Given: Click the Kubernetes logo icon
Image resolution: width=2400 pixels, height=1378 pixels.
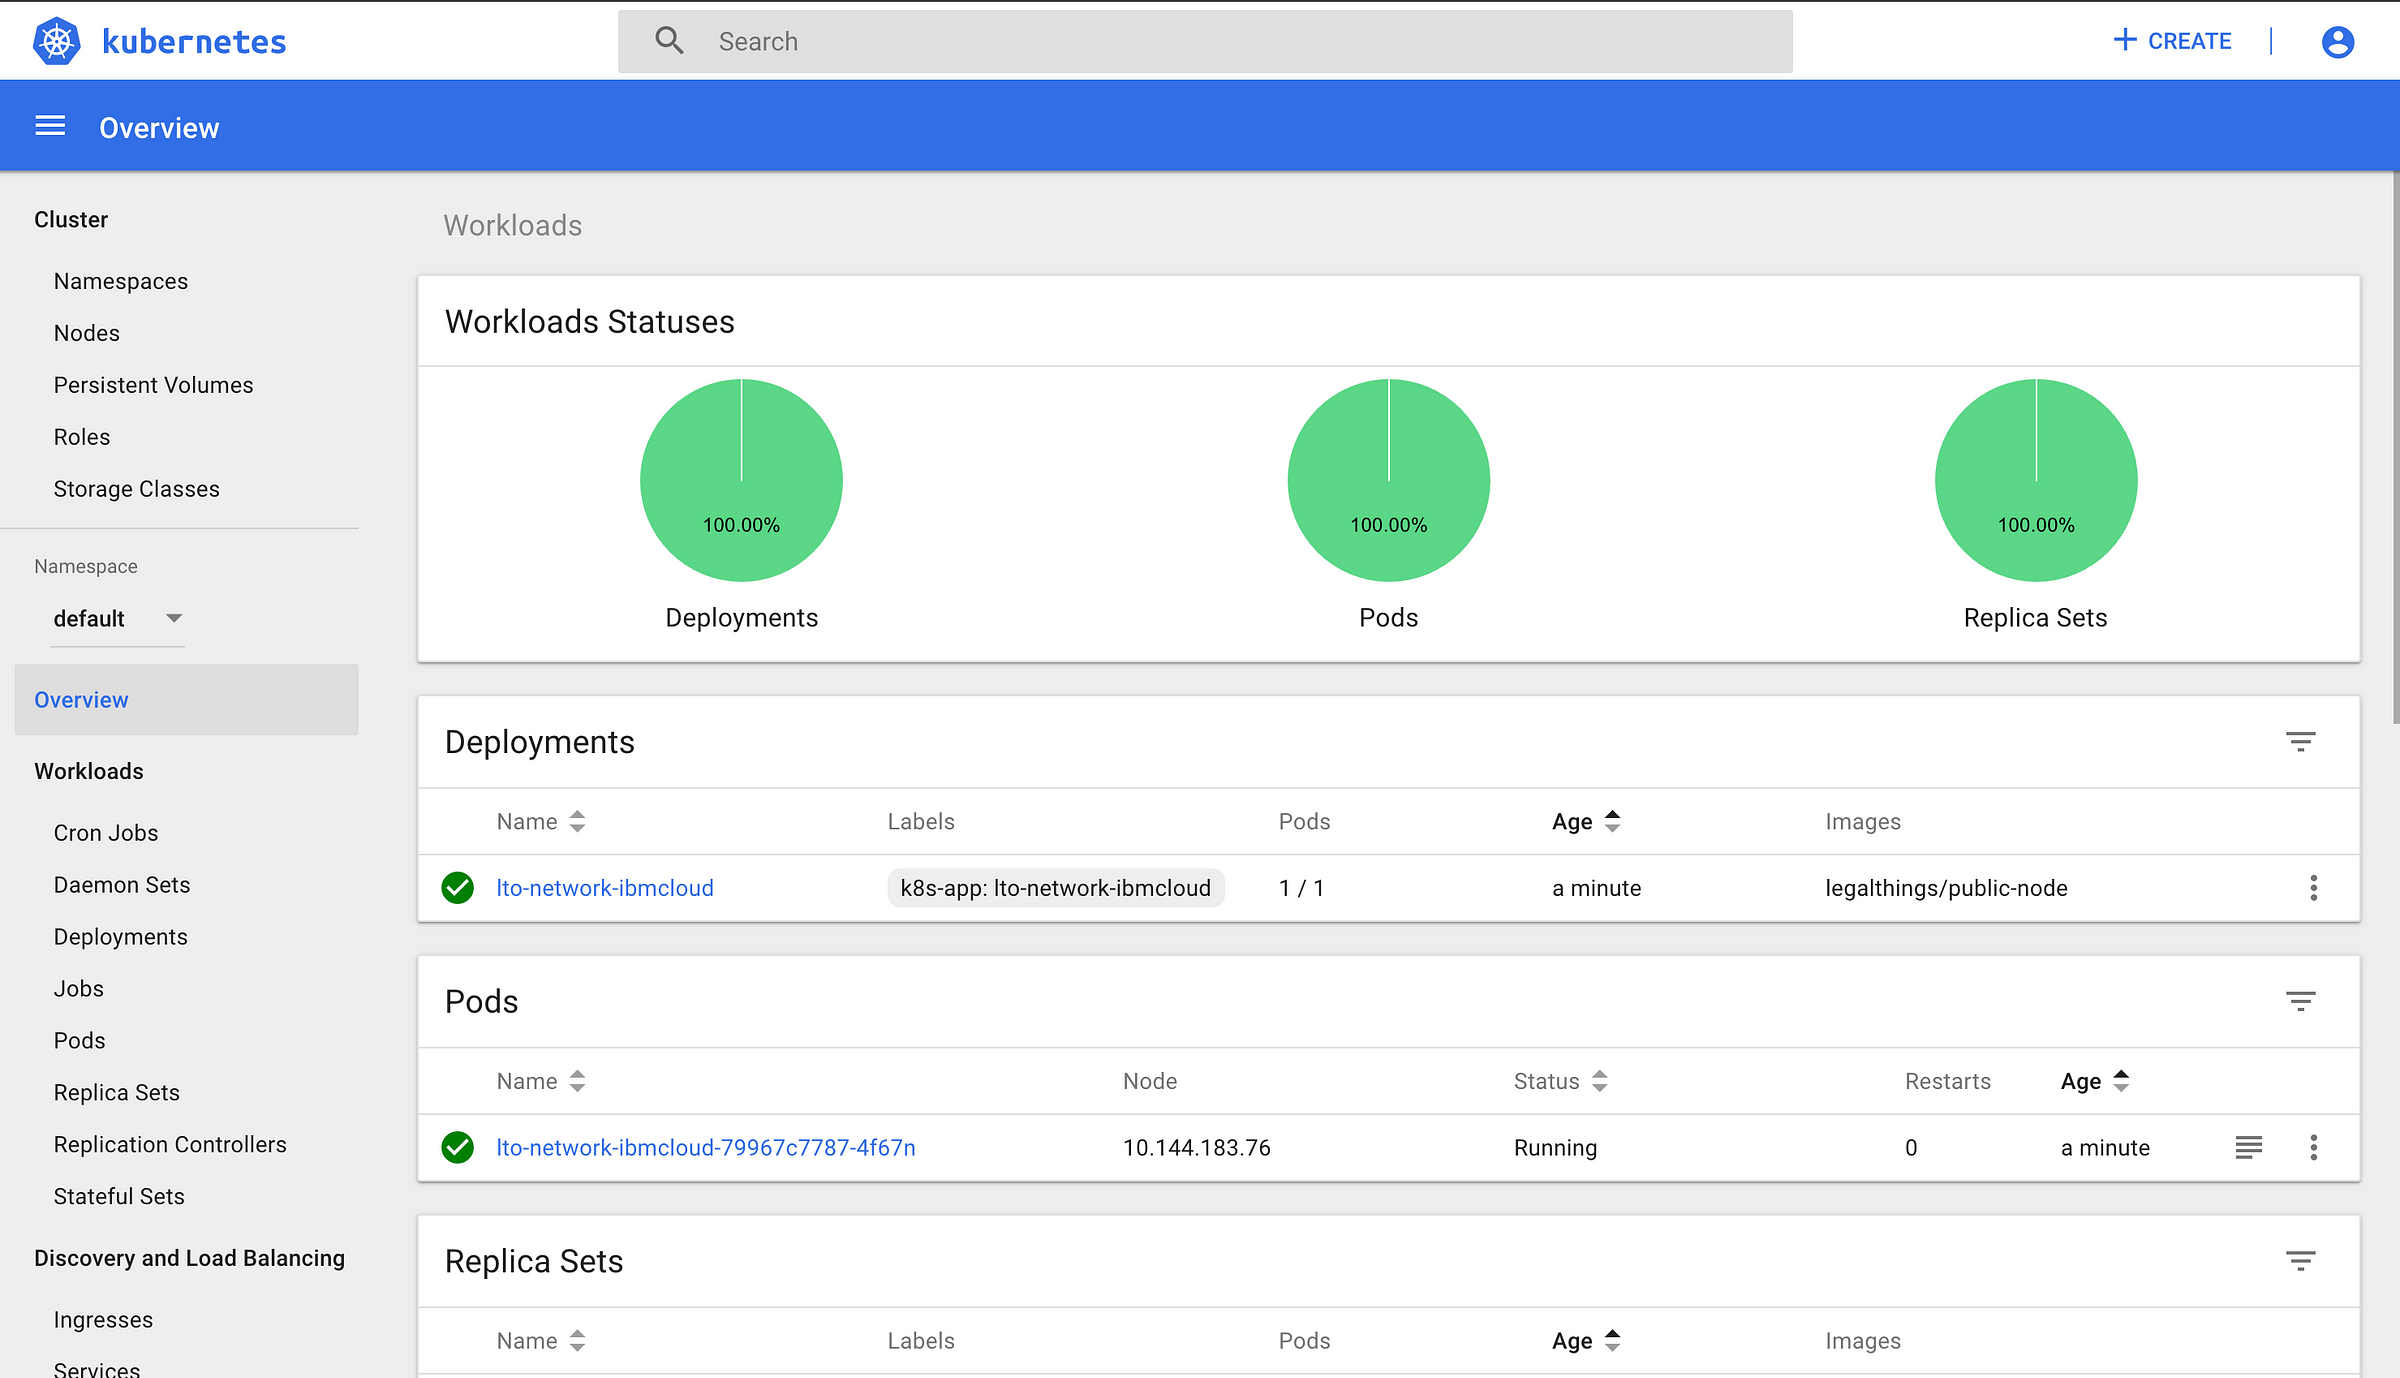Looking at the screenshot, I should [x=59, y=41].
